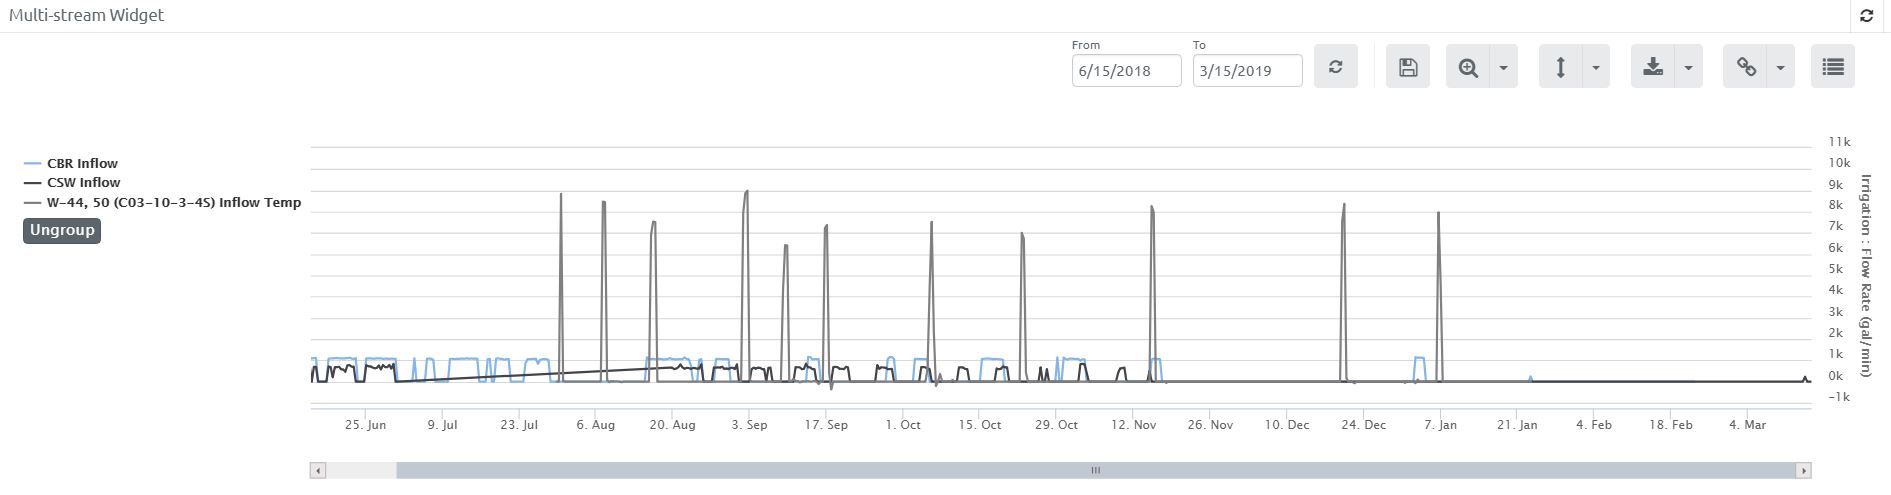Edit the To date field 3/15/2019

1247,71
